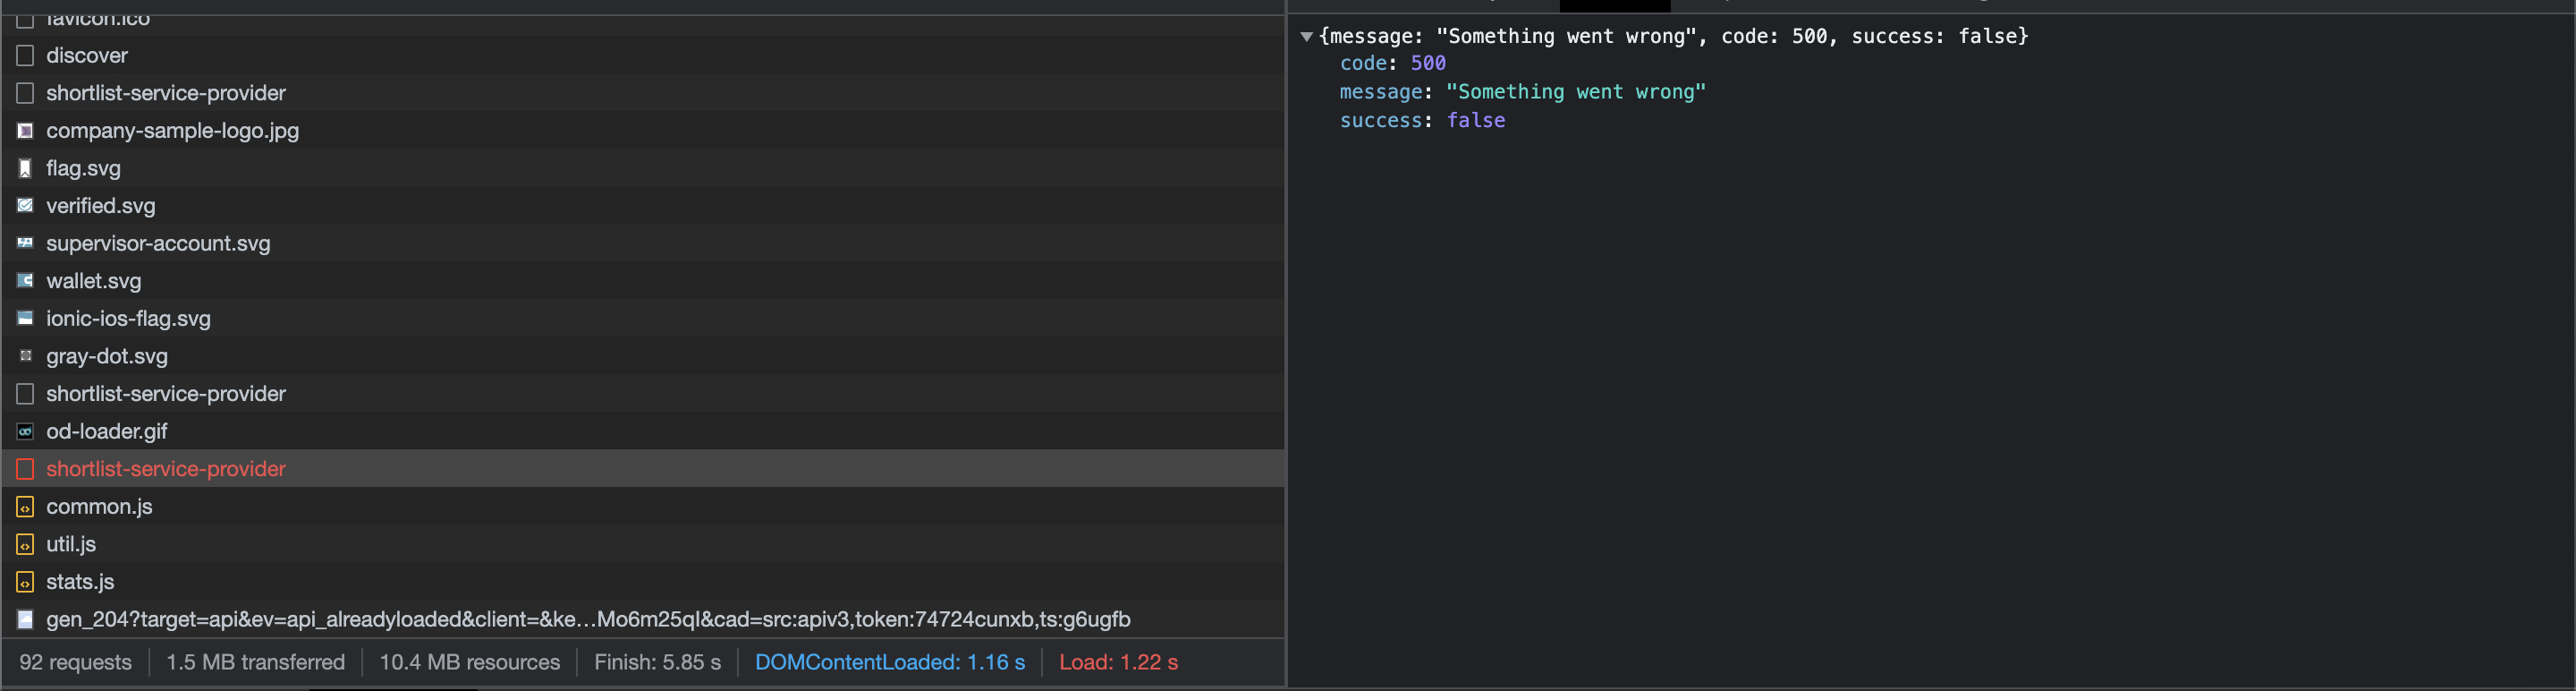Click the document icon beside the discover request
This screenshot has width=2576, height=691.
(x=25, y=56)
